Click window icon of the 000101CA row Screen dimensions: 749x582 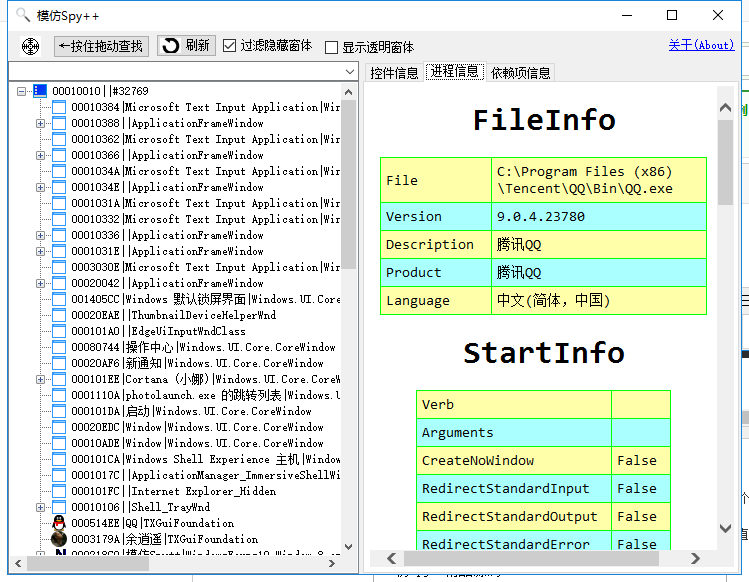tap(59, 459)
